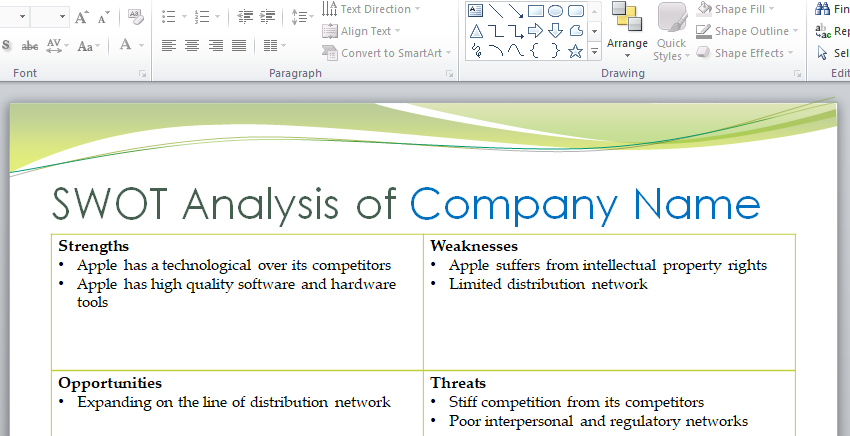Open Shape Fill options

[x=736, y=9]
